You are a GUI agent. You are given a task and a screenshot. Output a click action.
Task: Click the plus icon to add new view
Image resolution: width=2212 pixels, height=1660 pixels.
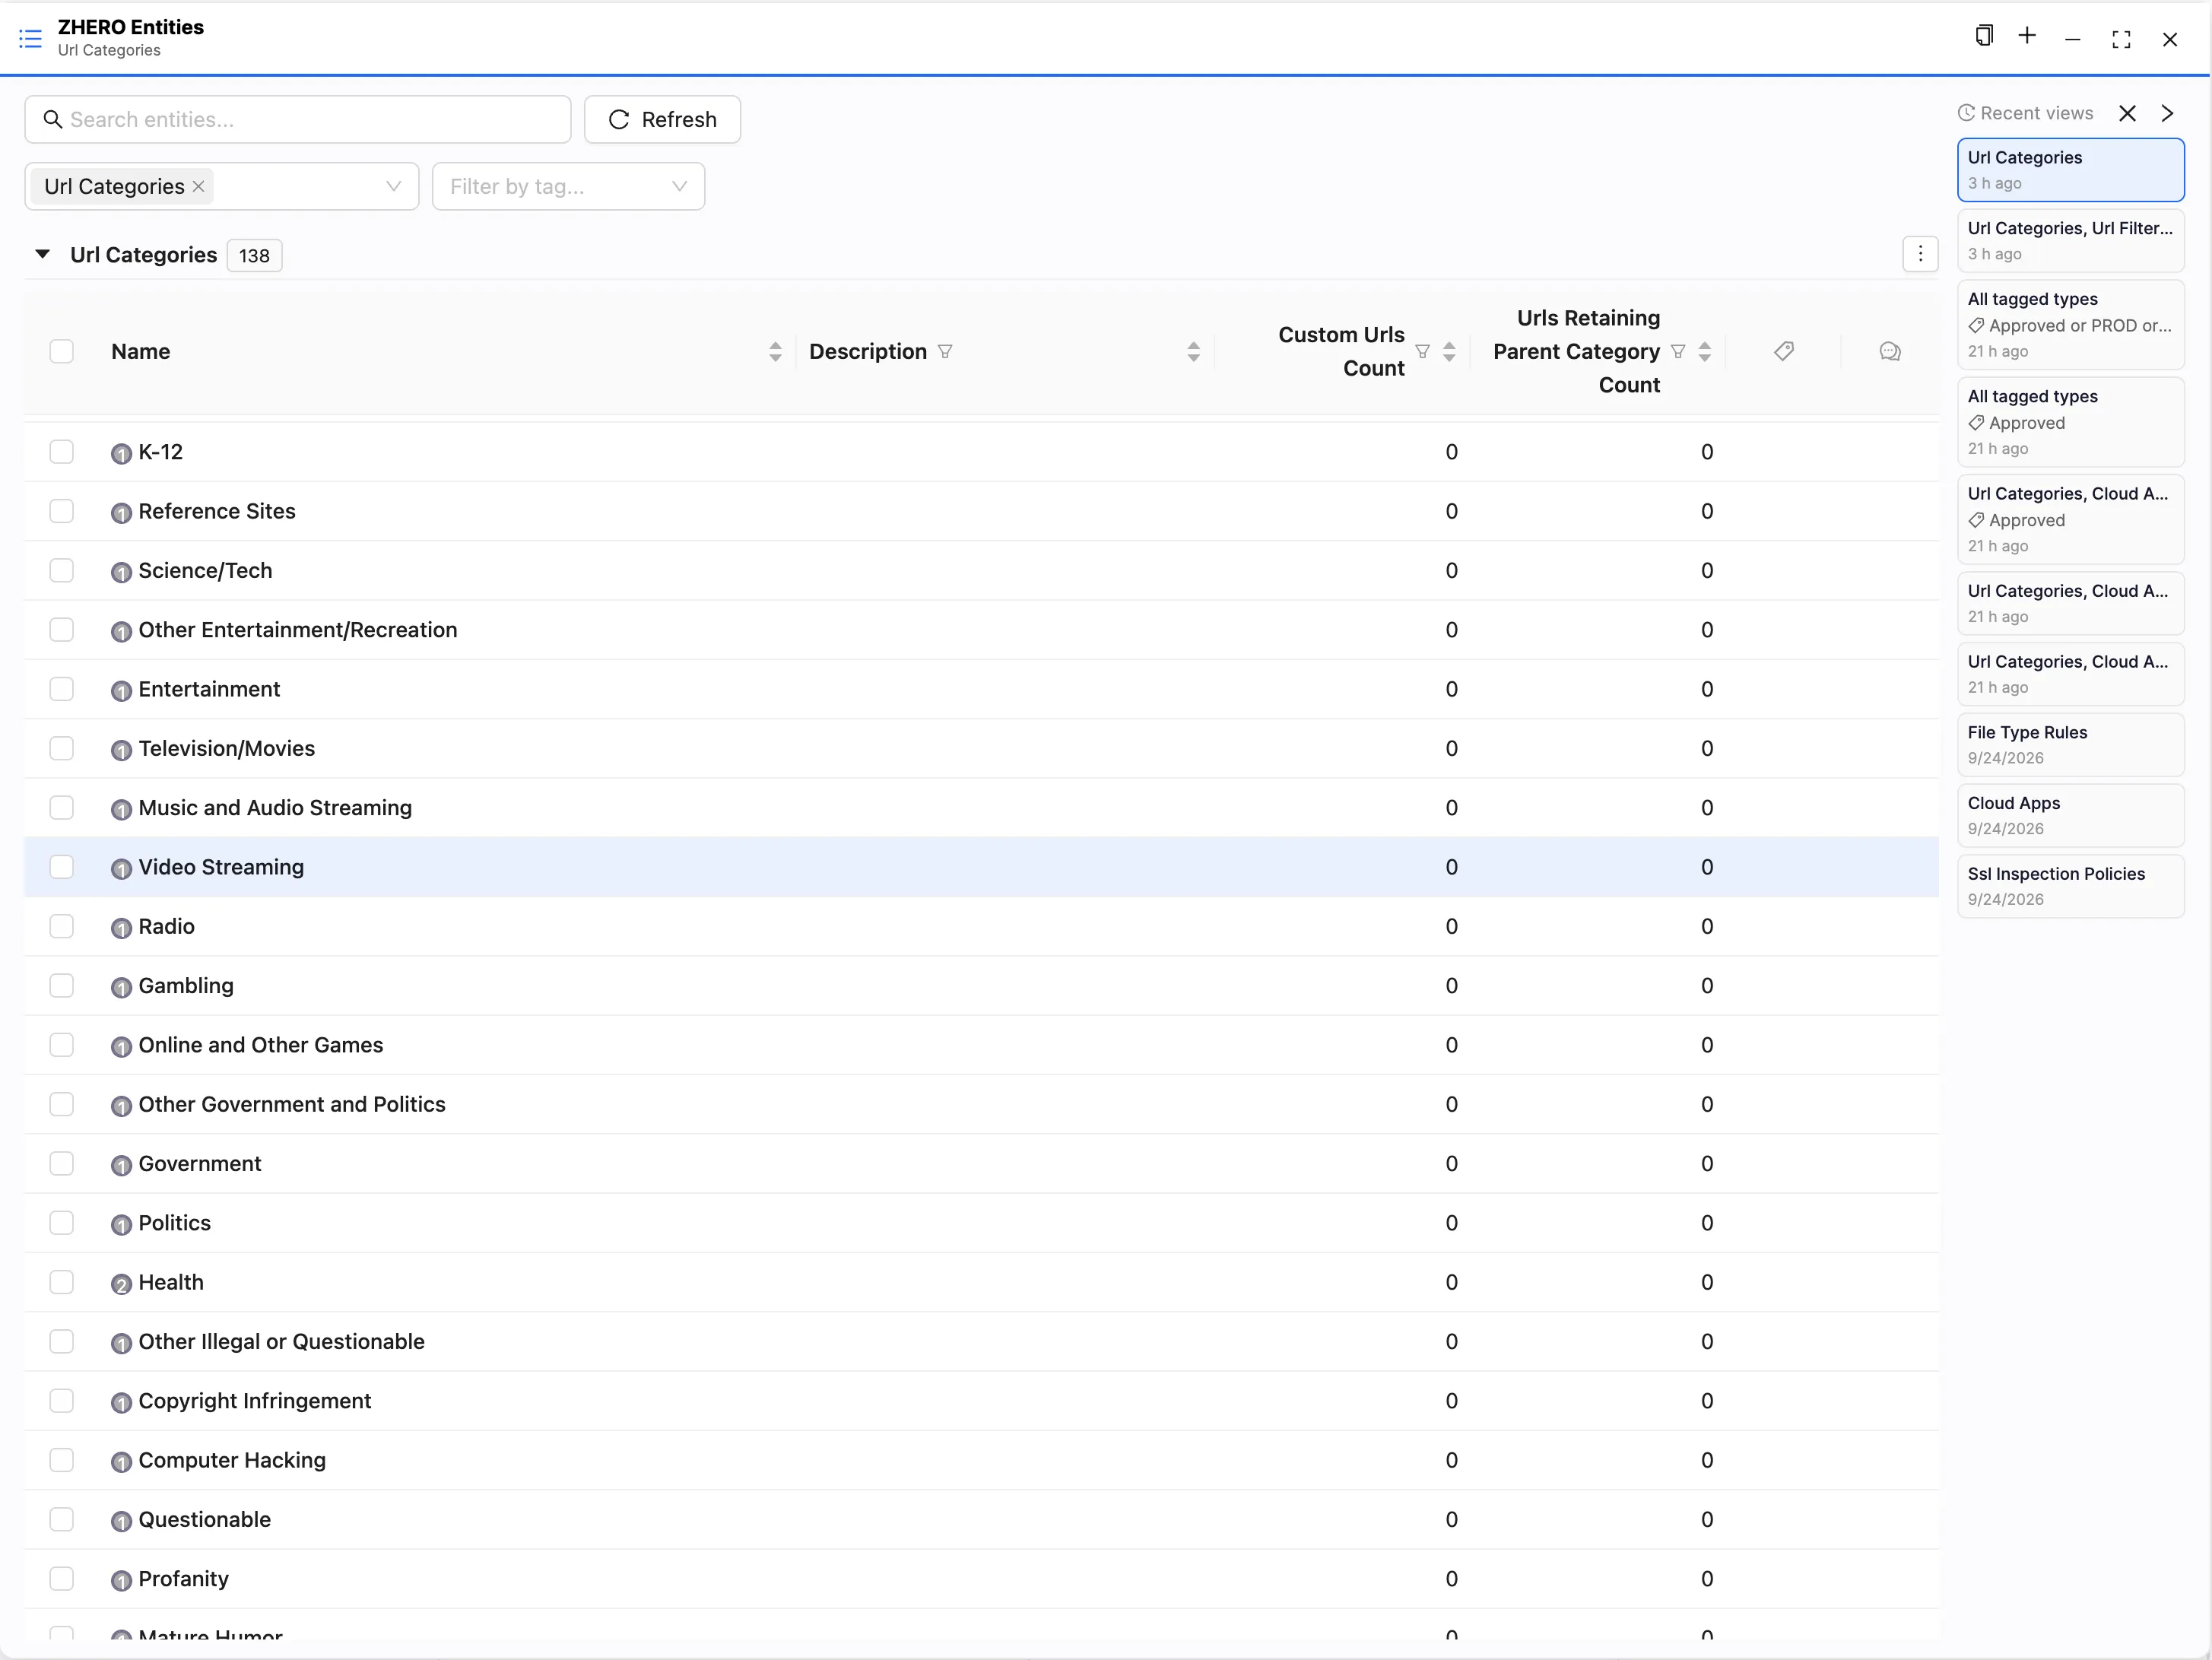coord(2027,37)
